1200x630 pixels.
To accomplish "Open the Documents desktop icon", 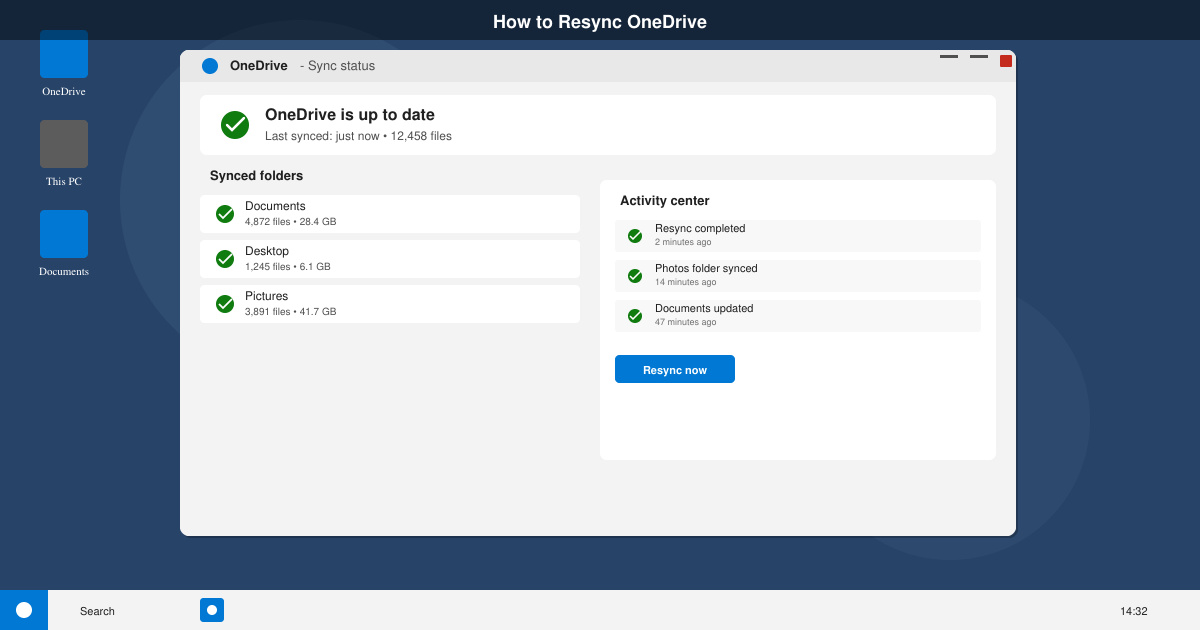I will (64, 234).
